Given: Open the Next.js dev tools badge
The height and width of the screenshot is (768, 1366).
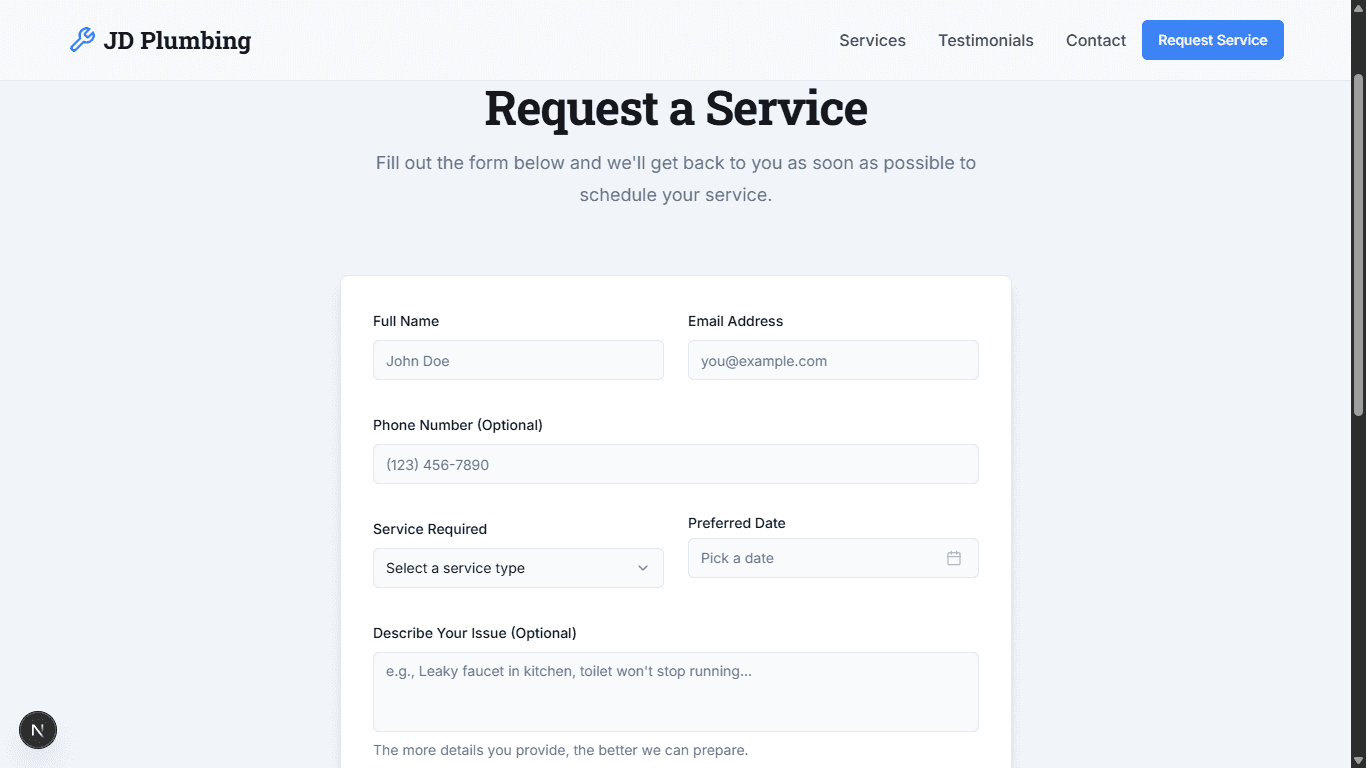Looking at the screenshot, I should [x=38, y=730].
